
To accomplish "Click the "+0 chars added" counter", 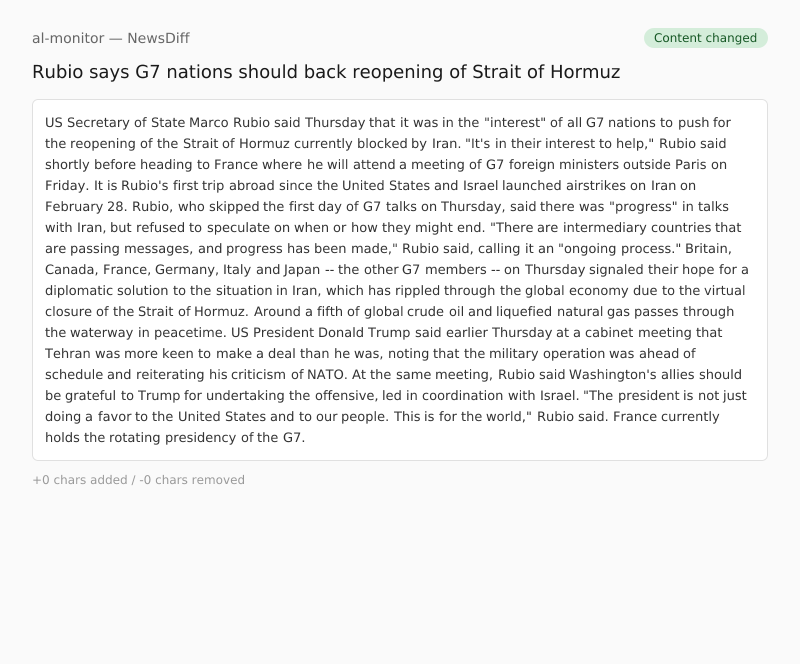I will [x=80, y=480].
